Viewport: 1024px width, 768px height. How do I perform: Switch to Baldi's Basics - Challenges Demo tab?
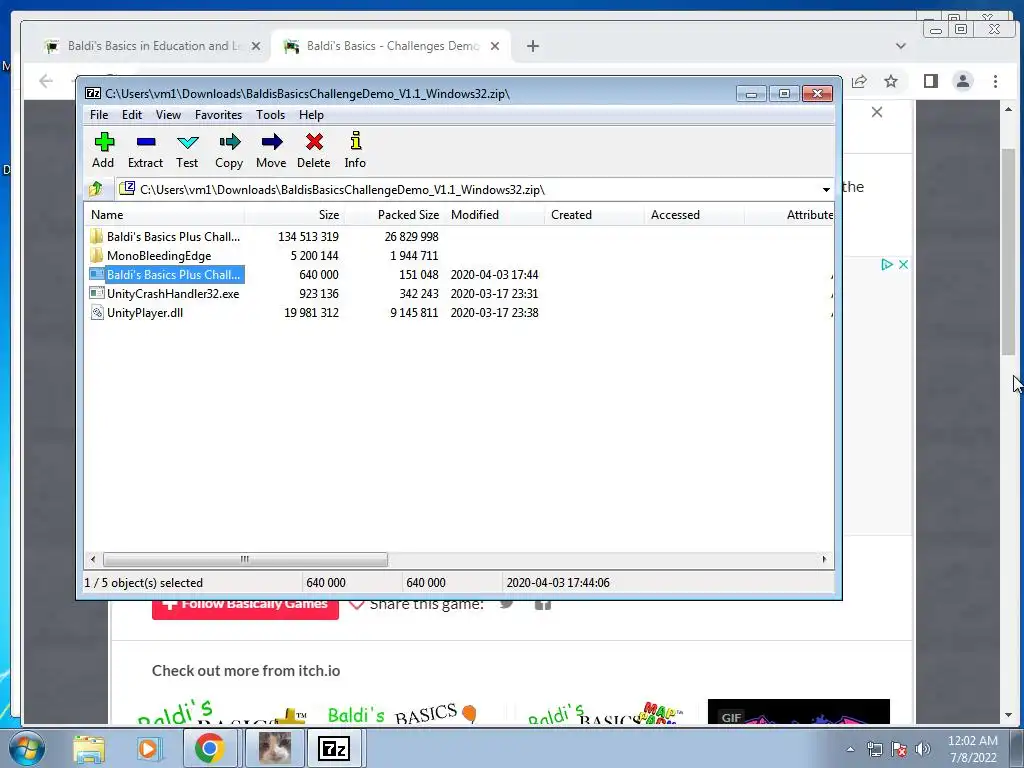pyautogui.click(x=392, y=46)
